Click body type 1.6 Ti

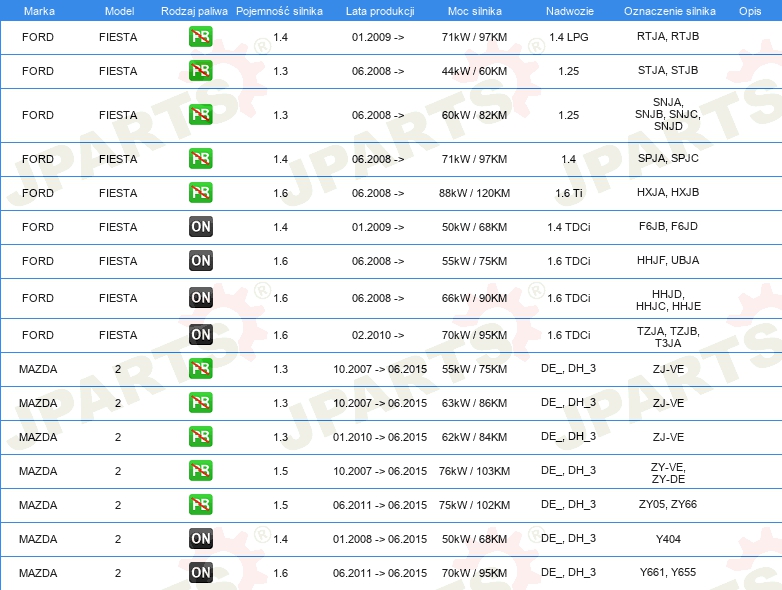click(x=569, y=193)
